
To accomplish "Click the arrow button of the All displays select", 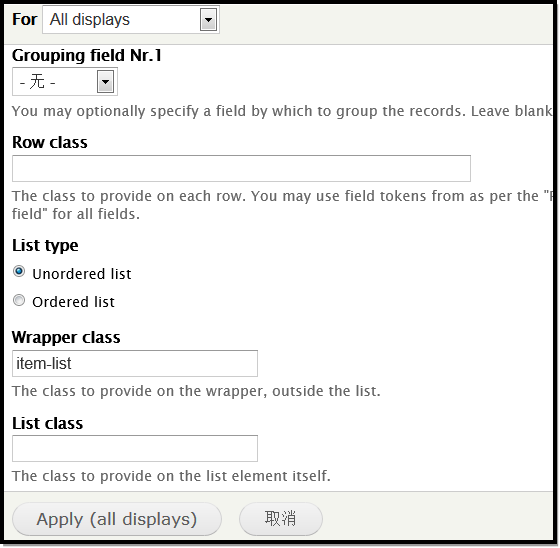I will tap(209, 20).
